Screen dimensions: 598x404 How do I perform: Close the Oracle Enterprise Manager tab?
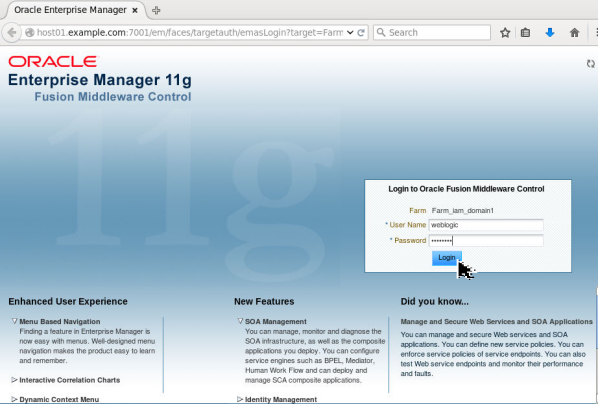click(x=135, y=11)
